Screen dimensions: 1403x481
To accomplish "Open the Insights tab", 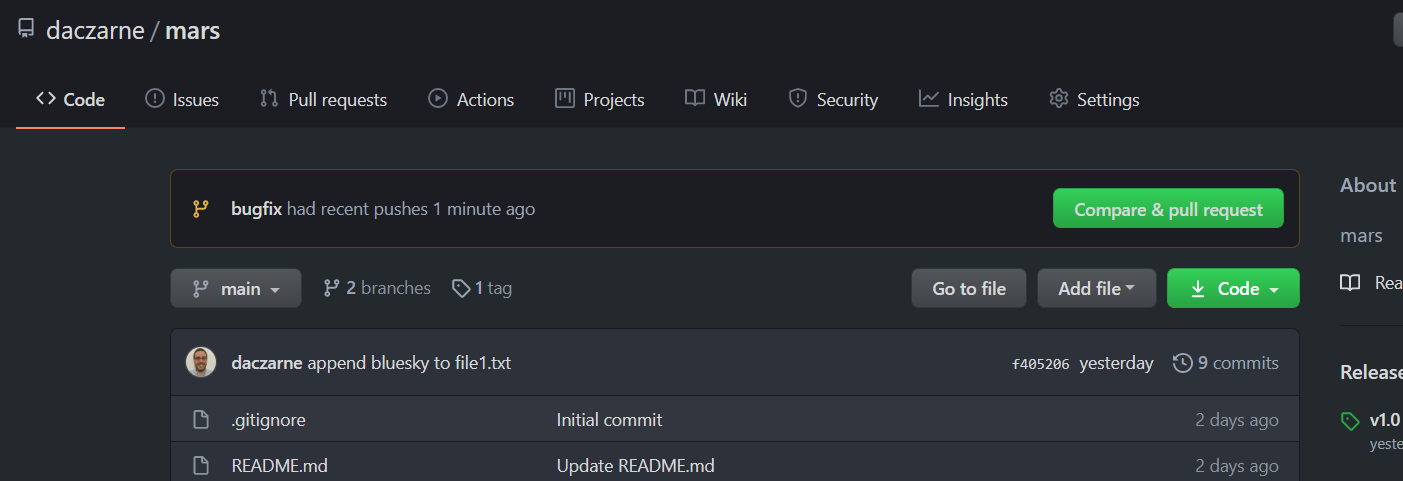I will point(963,99).
